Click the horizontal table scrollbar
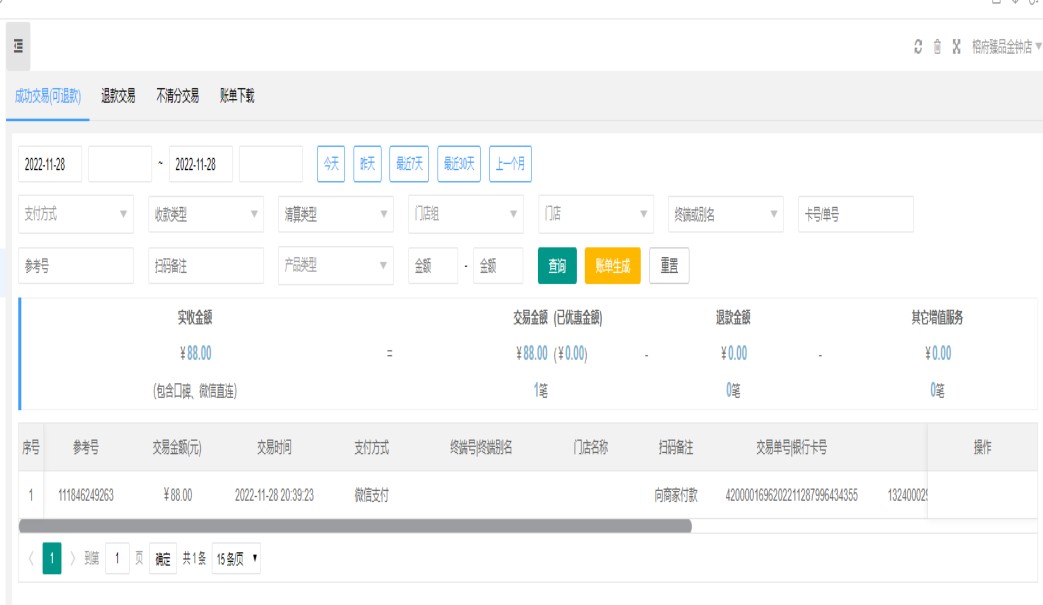The height and width of the screenshot is (605, 1043). (355, 525)
